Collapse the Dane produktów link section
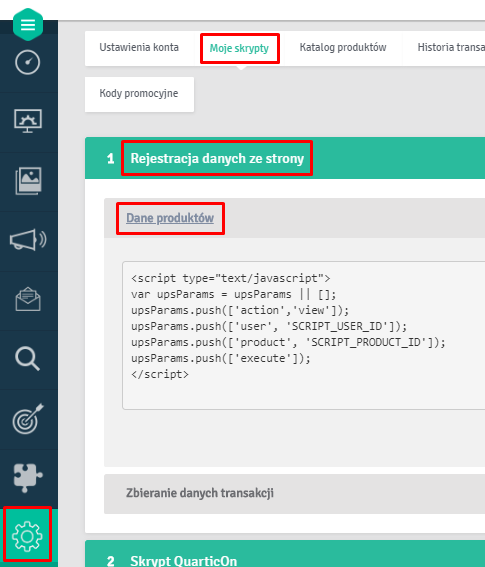The image size is (485, 567). (170, 218)
